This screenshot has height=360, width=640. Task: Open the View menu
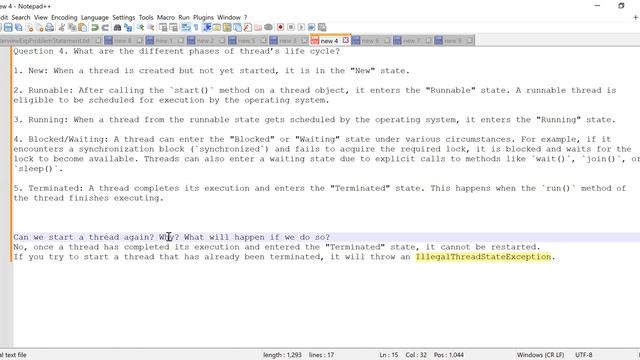(41, 17)
